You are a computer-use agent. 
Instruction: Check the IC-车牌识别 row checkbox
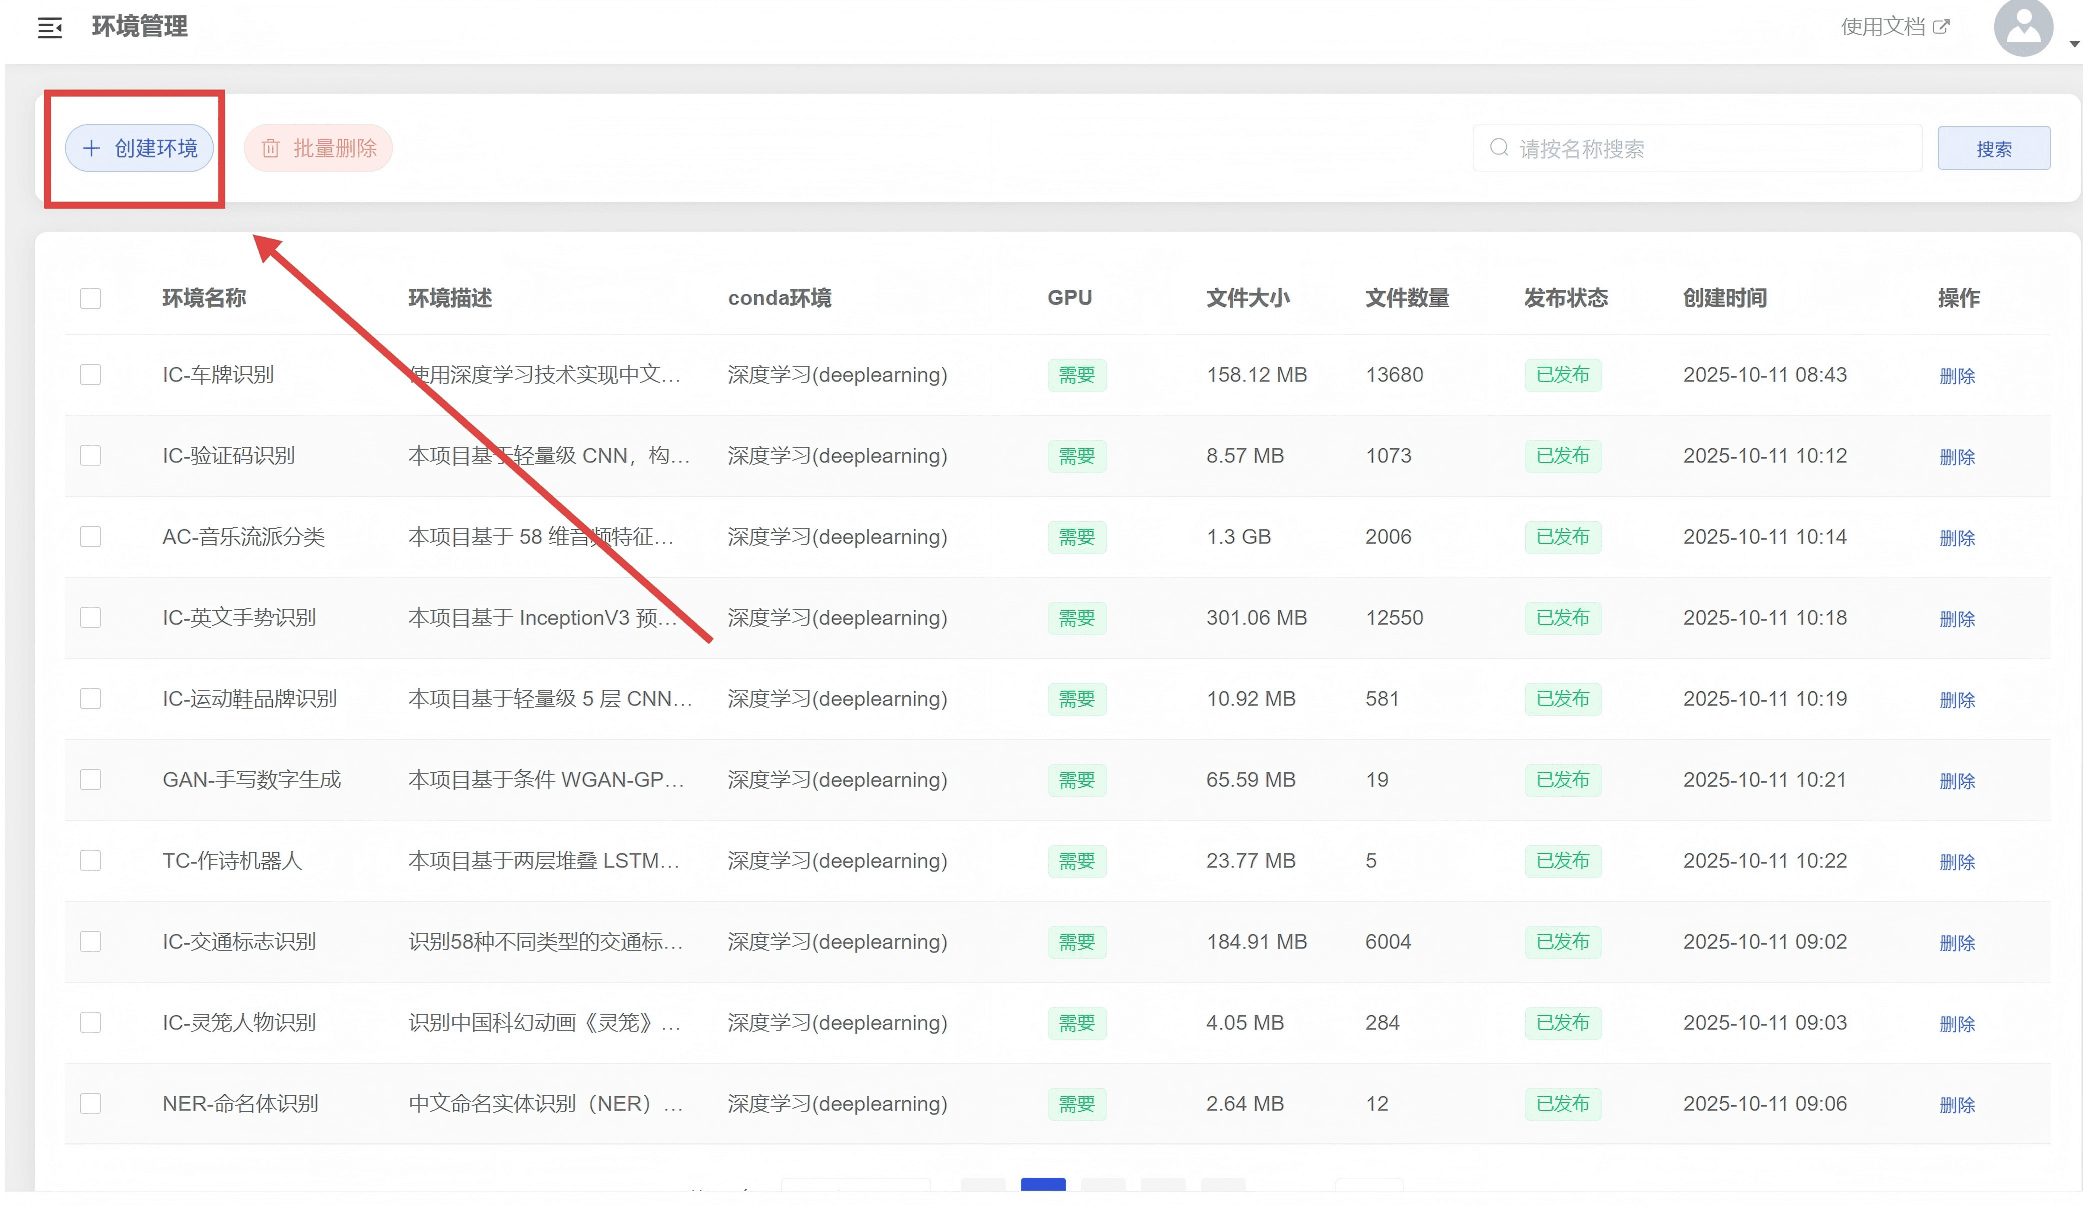91,375
